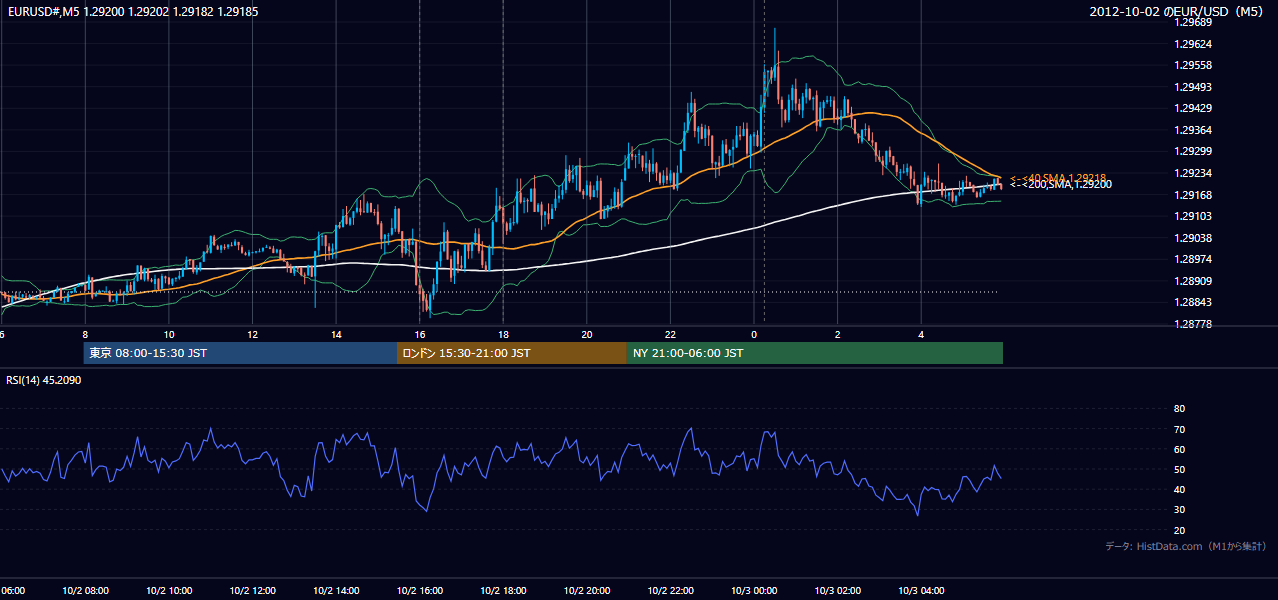Click hour label 12 under price chart

pos(253,334)
